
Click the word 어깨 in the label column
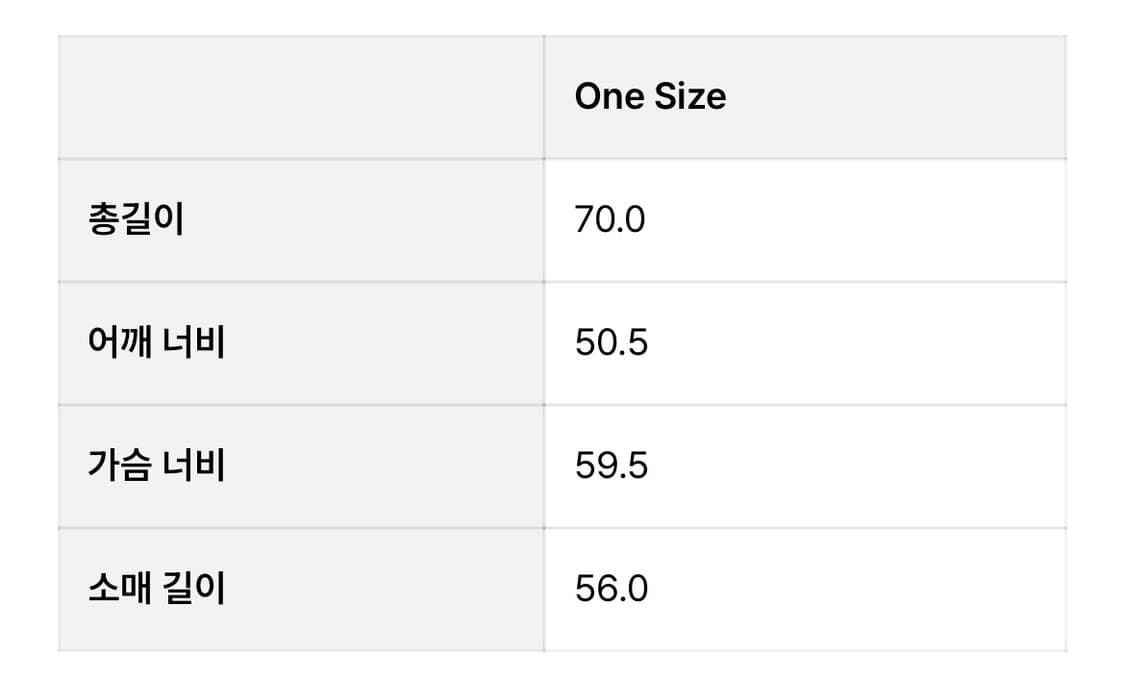[119, 343]
